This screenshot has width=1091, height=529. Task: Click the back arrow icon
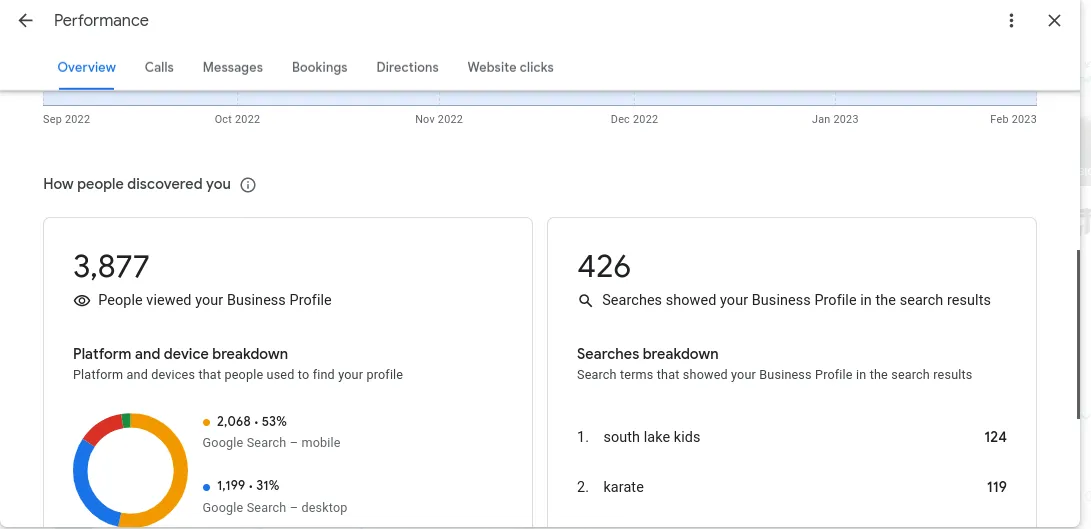point(26,21)
